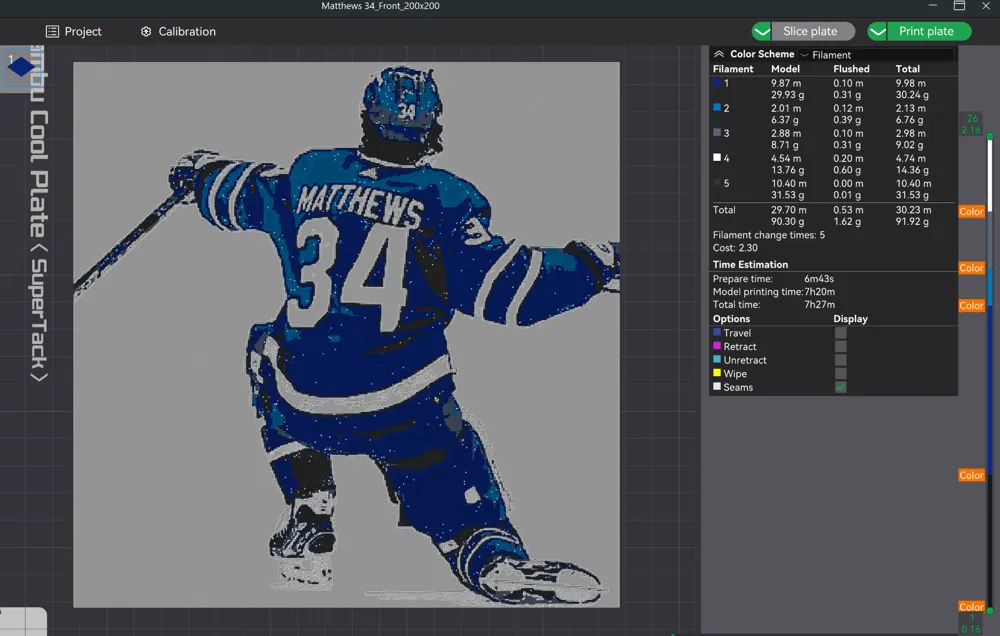Image resolution: width=1000 pixels, height=636 pixels.
Task: Click window title Matthews 34_Front_200x200
Action: [380, 6]
